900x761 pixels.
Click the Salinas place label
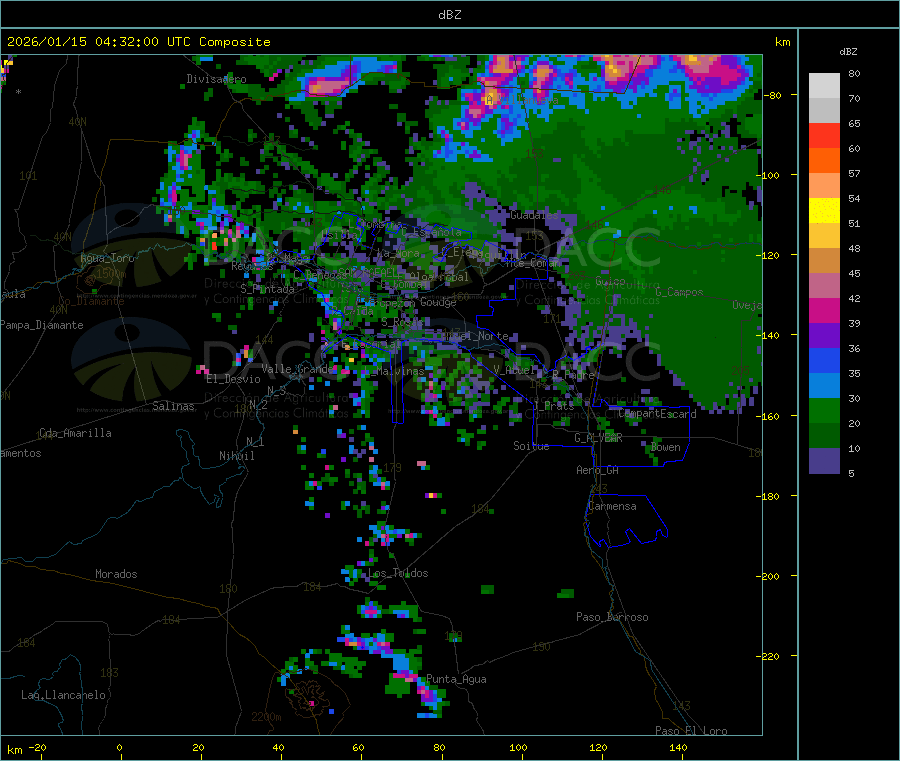[173, 406]
